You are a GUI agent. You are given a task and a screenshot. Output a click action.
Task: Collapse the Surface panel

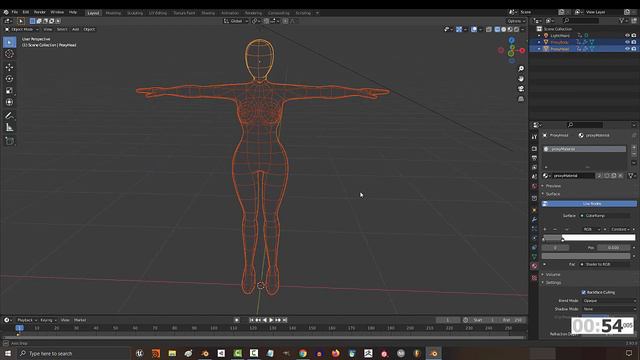(552, 194)
